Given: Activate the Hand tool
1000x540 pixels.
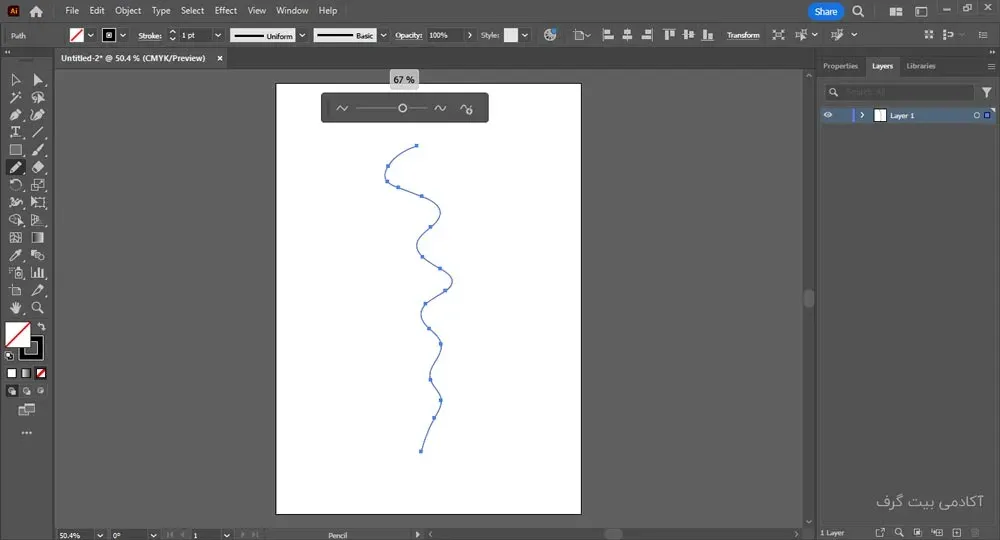Looking at the screenshot, I should pos(15,308).
